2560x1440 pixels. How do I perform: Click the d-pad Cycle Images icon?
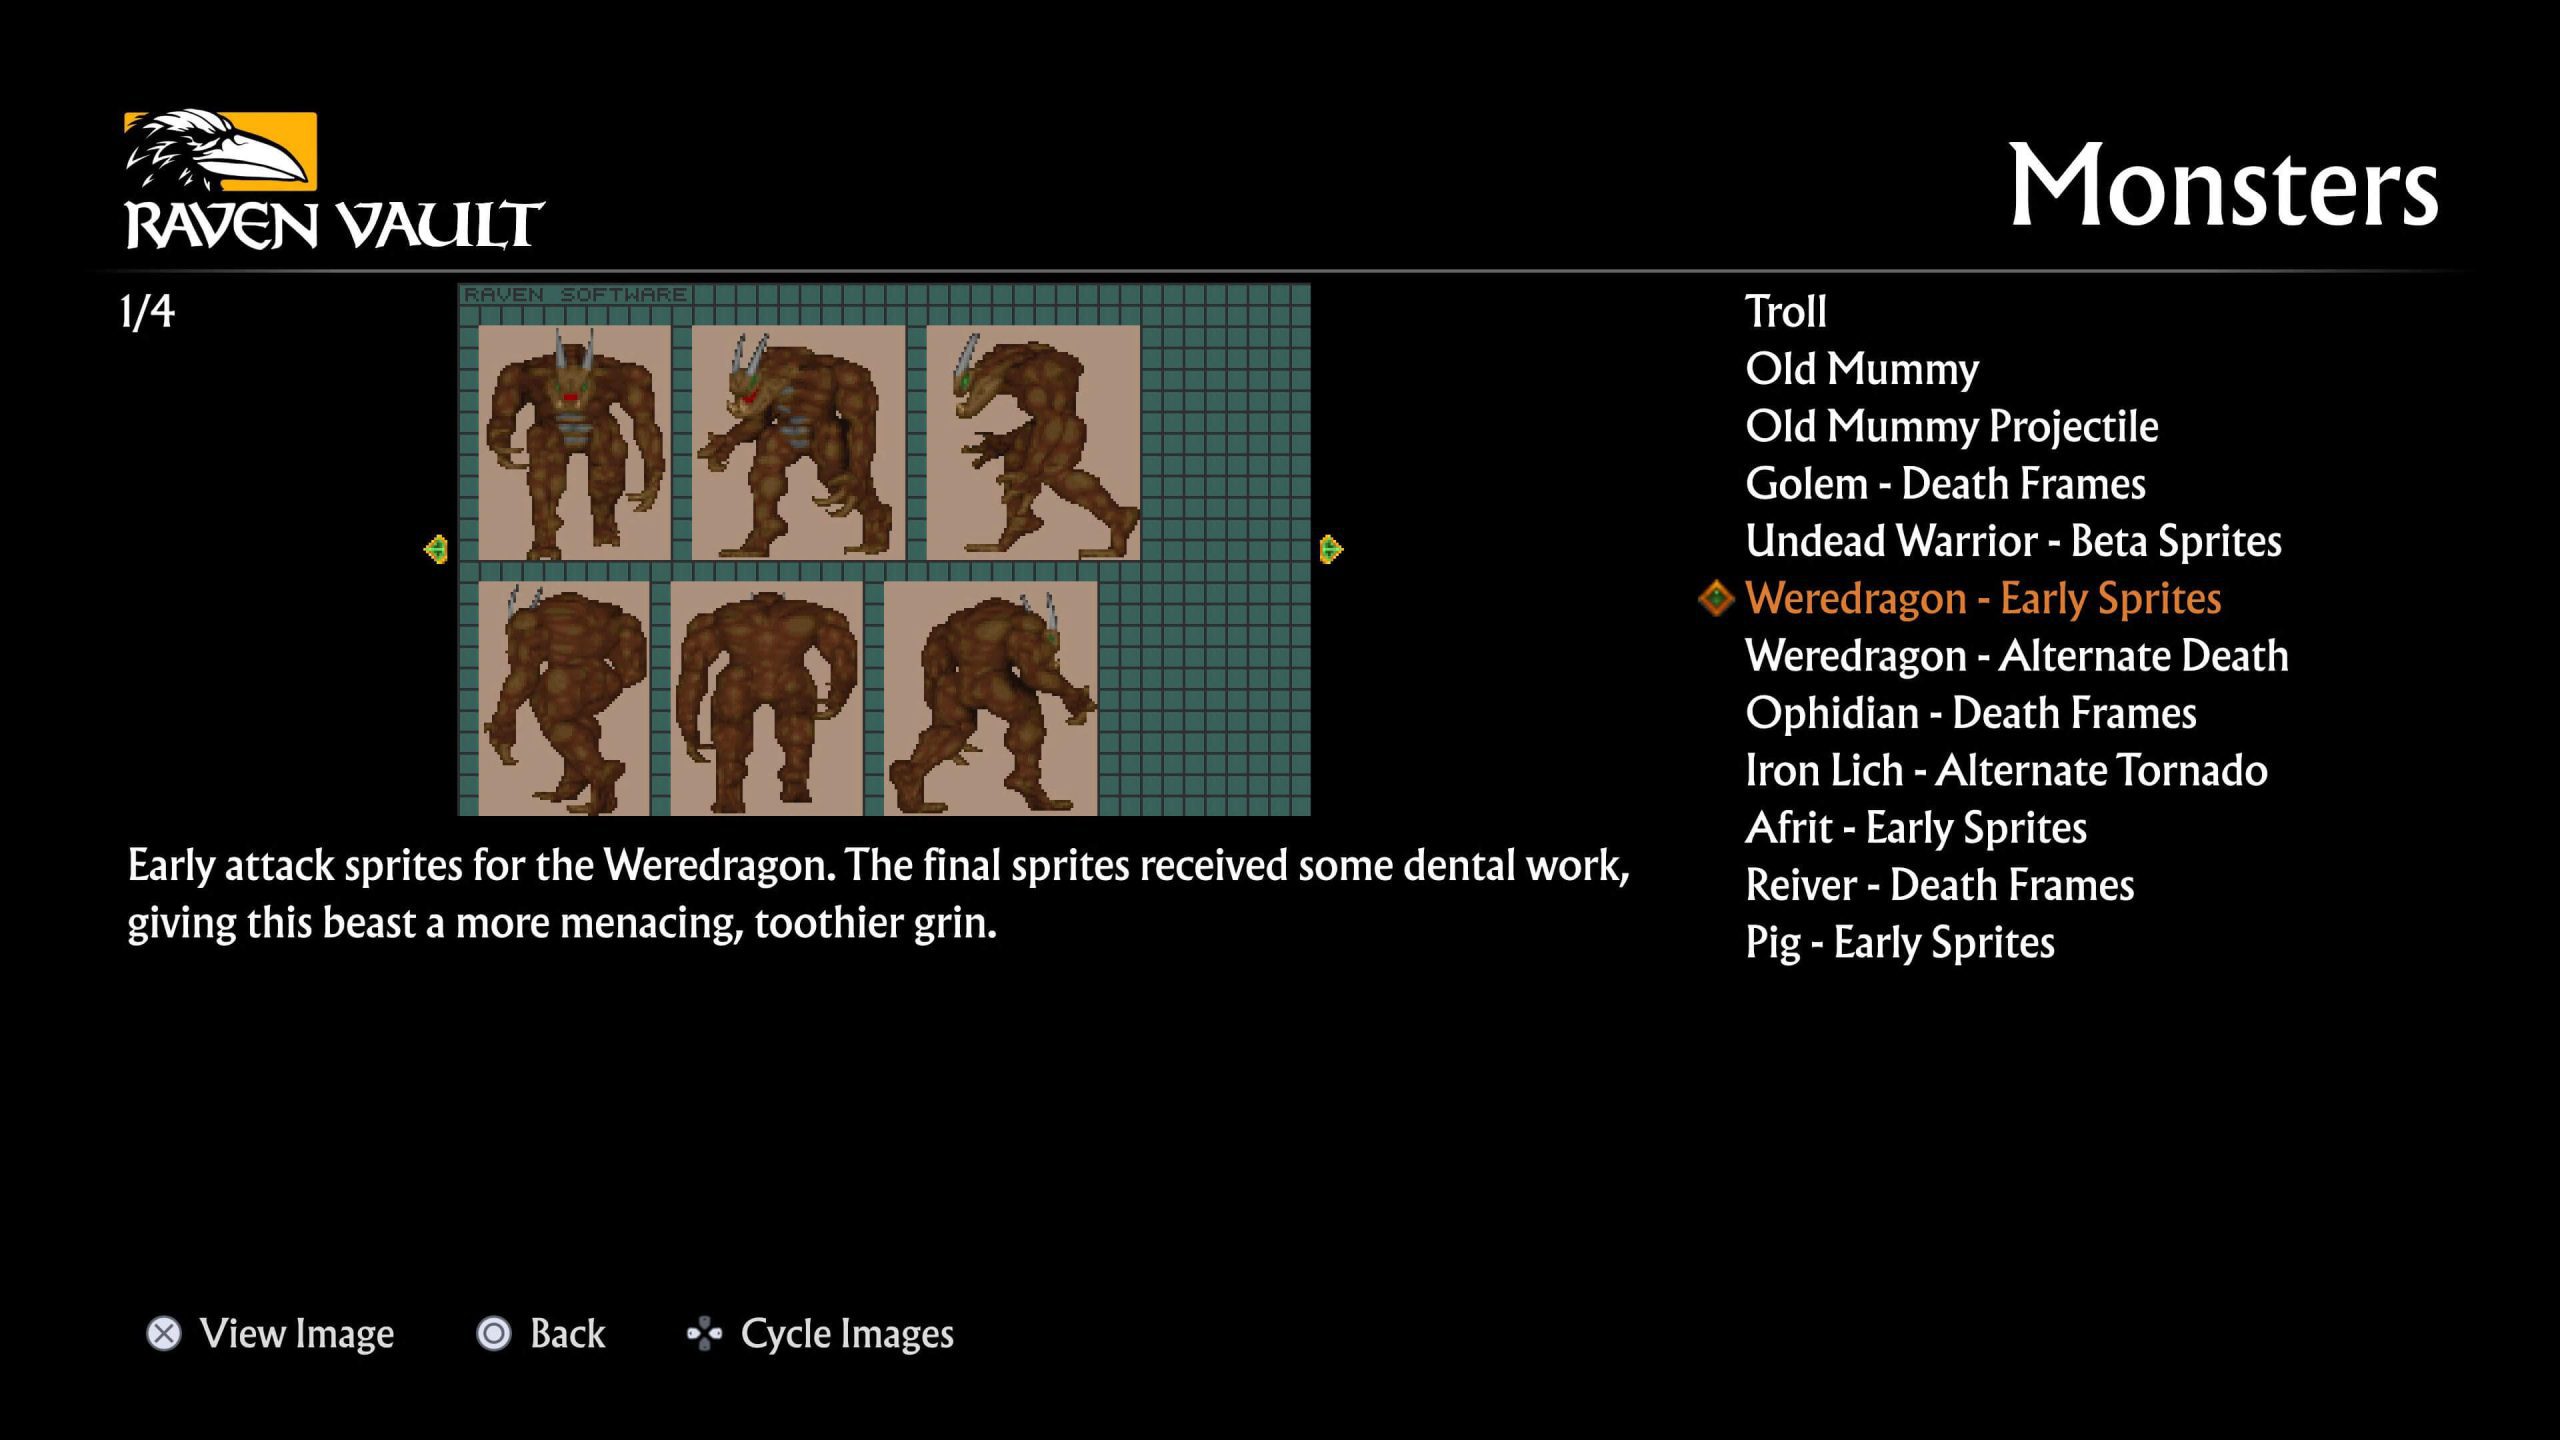pos(704,1333)
